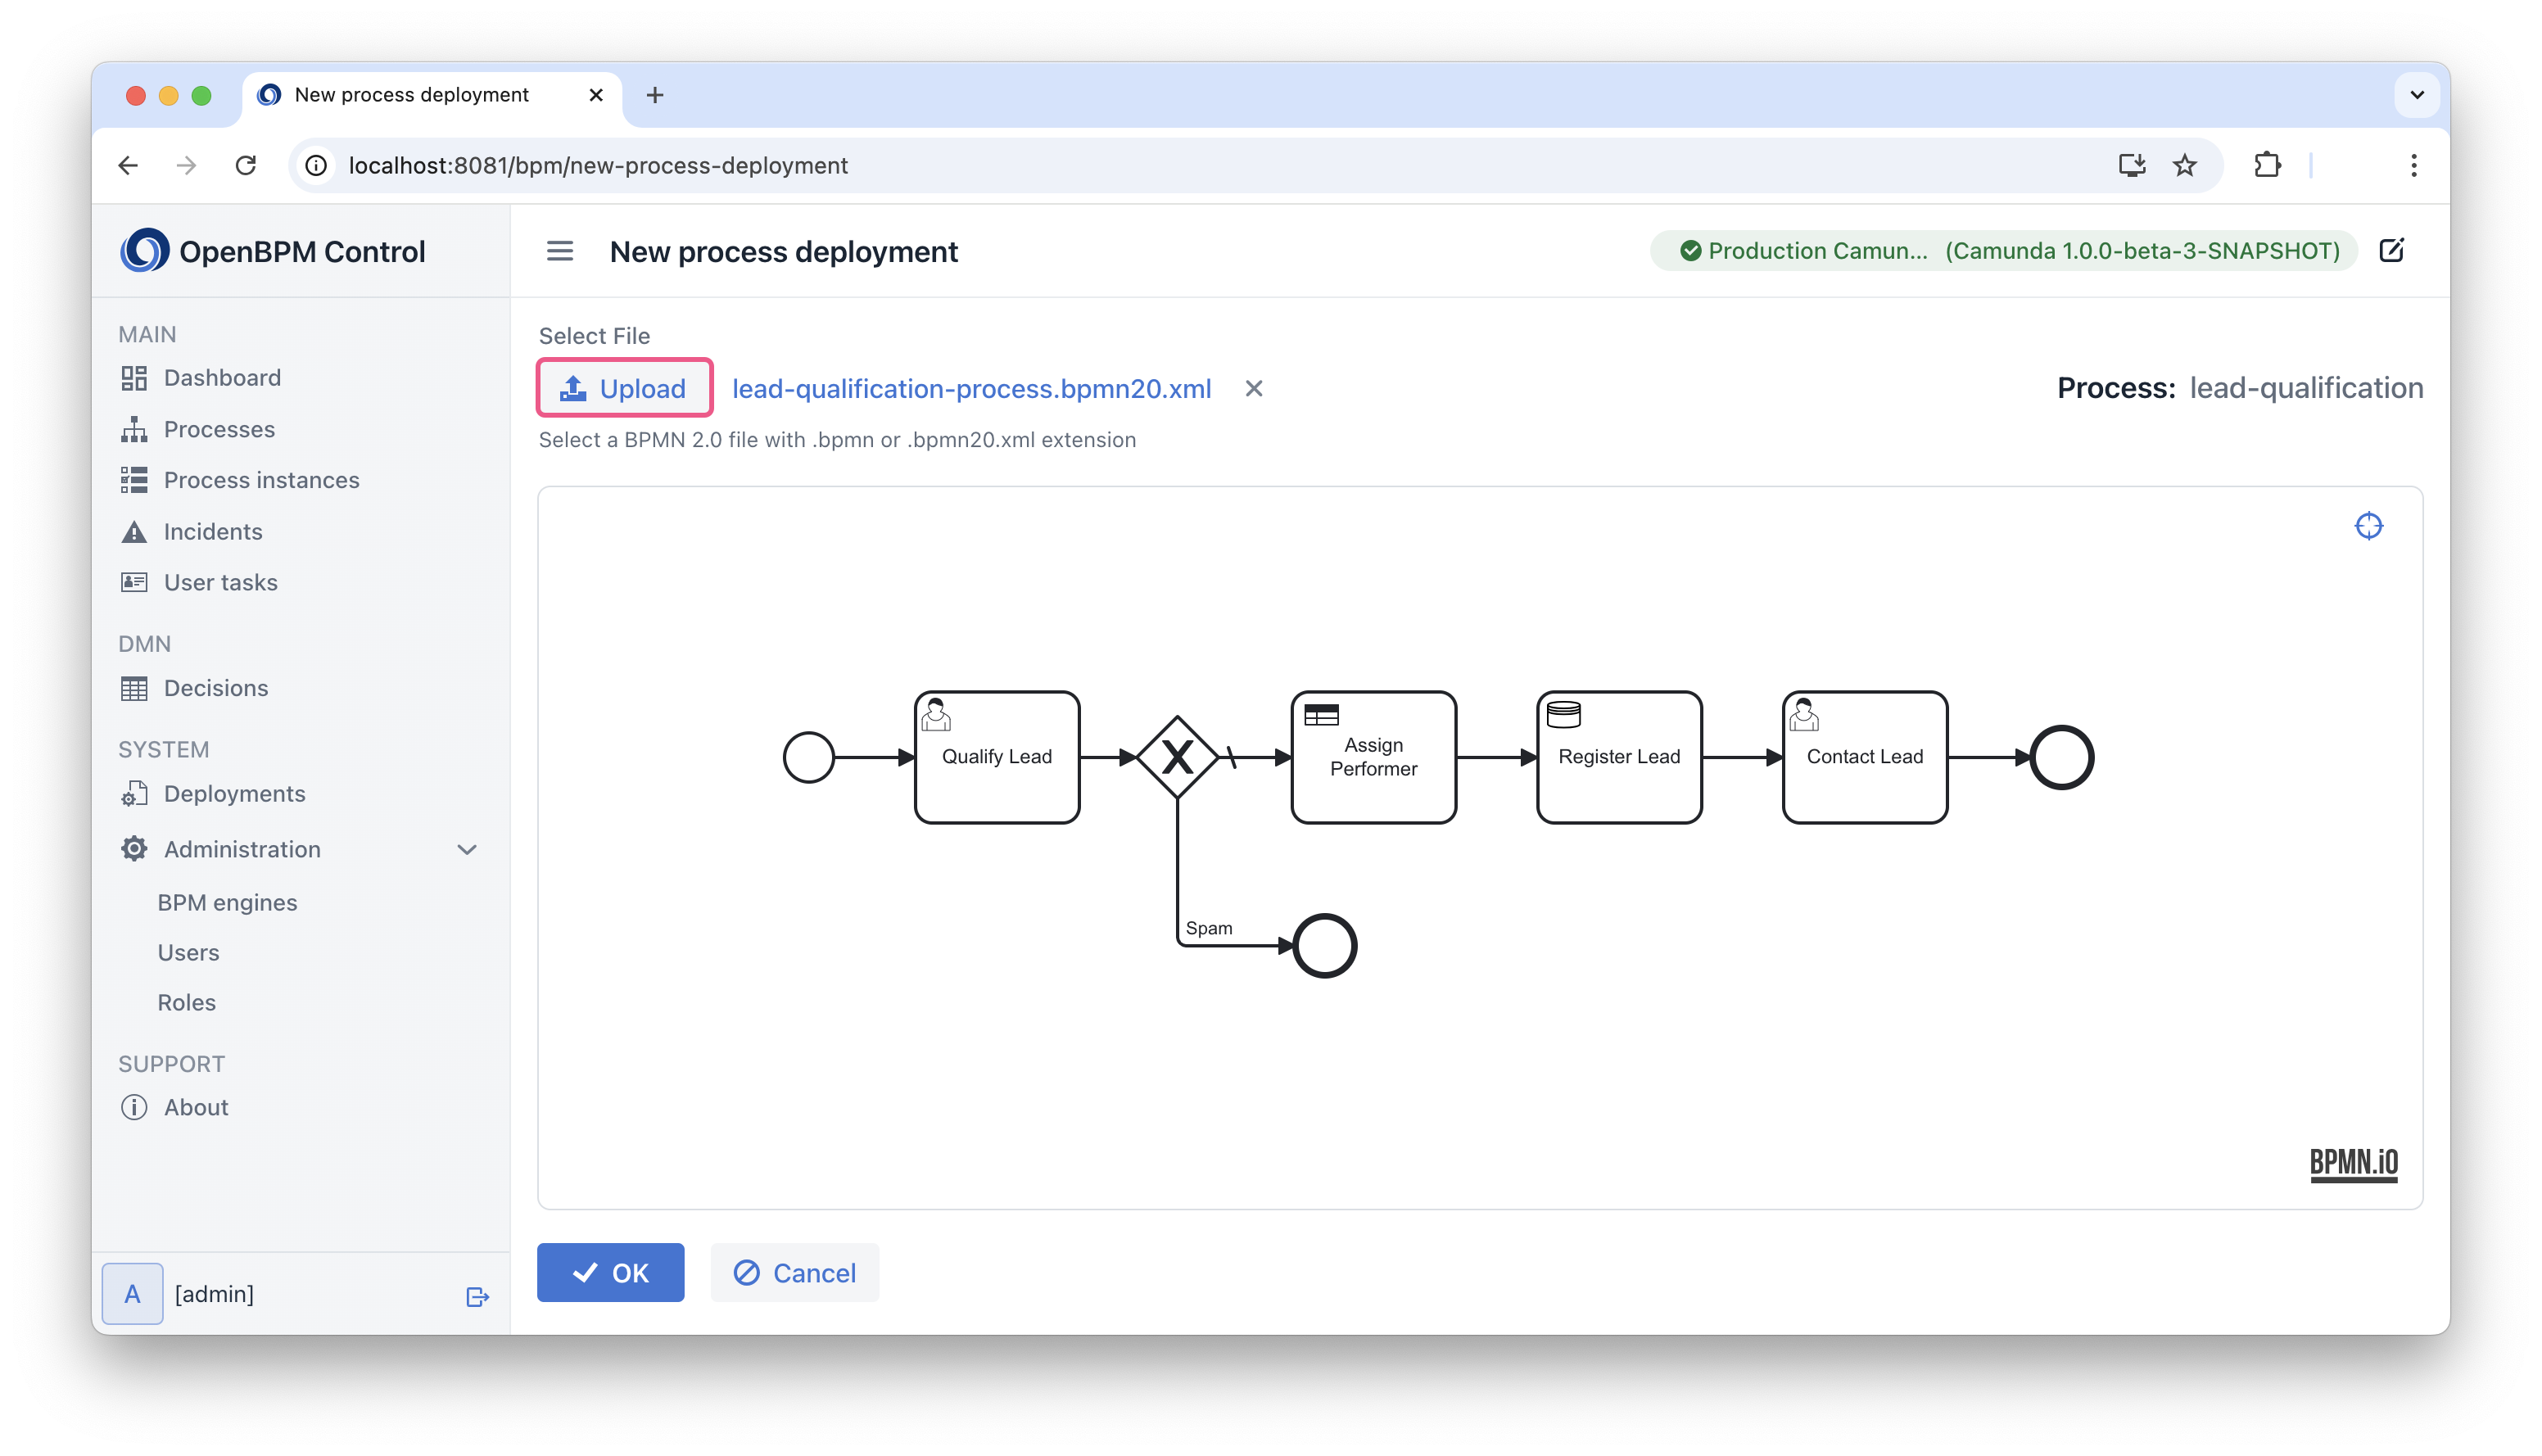The image size is (2542, 1456).
Task: Click the Administration gear icon
Action: click(134, 849)
